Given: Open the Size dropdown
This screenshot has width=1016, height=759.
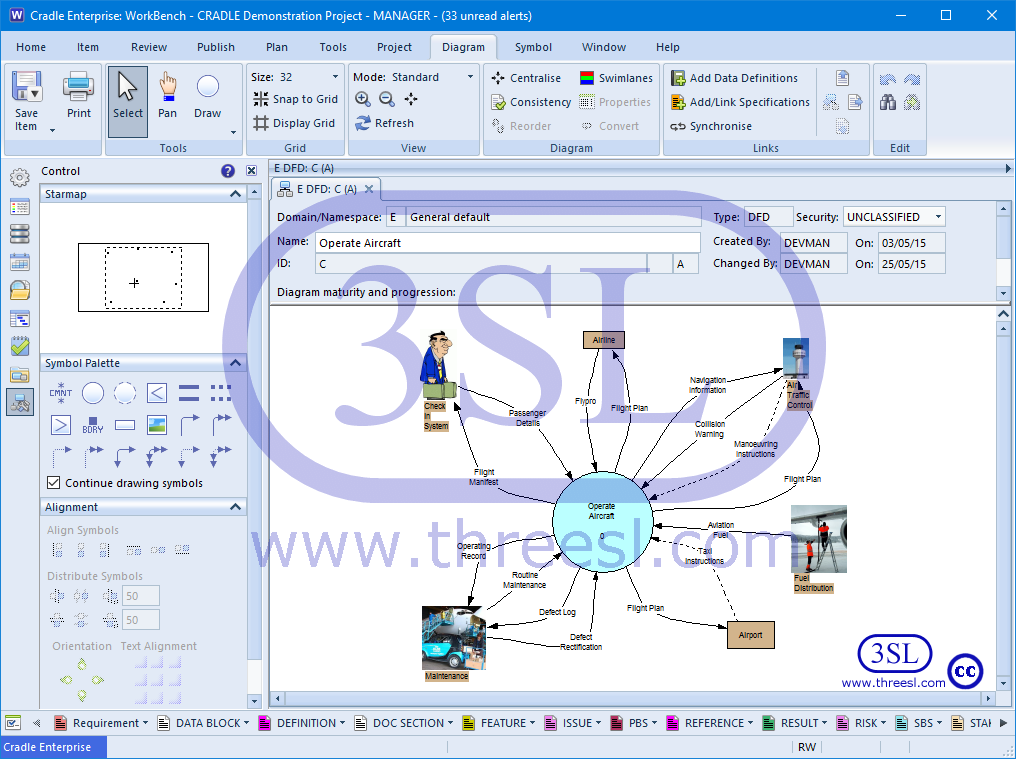Looking at the screenshot, I should click(335, 76).
